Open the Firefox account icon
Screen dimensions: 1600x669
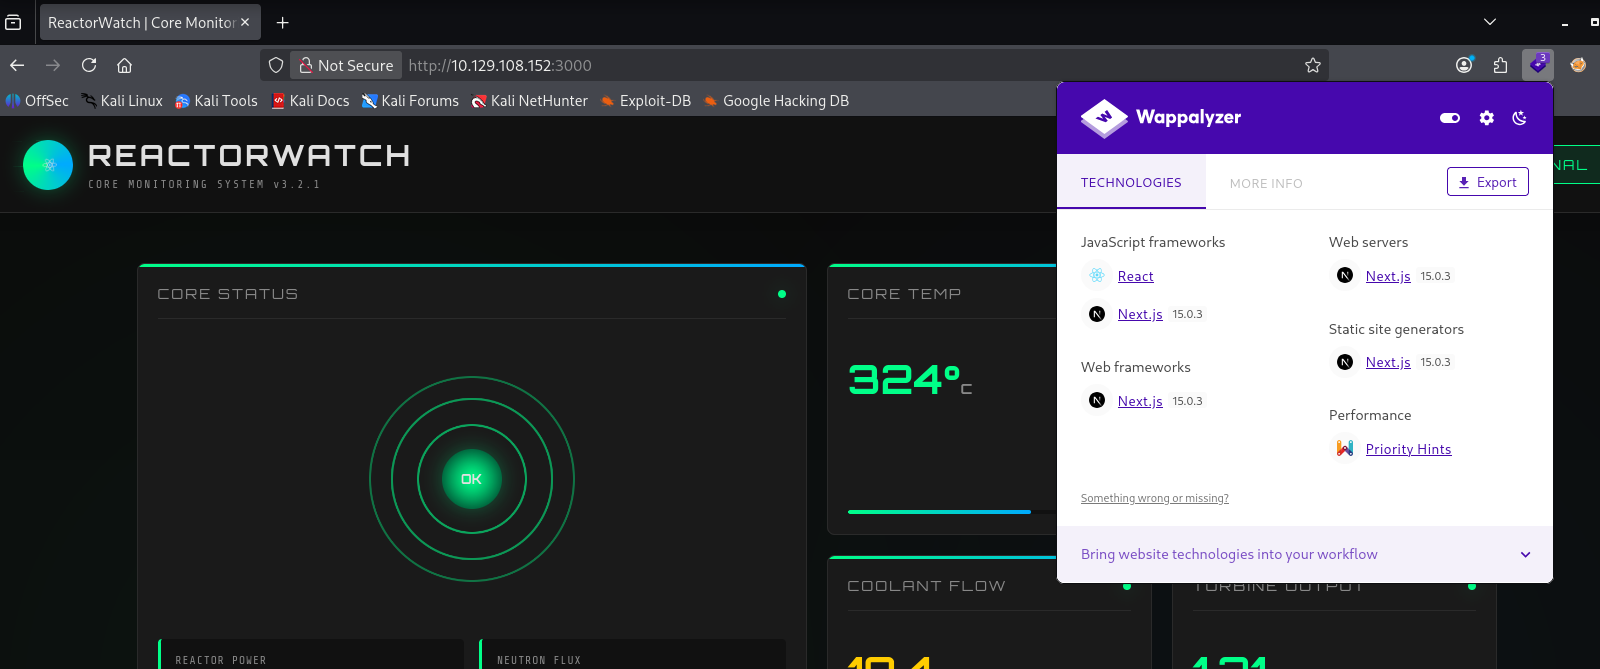tap(1464, 65)
